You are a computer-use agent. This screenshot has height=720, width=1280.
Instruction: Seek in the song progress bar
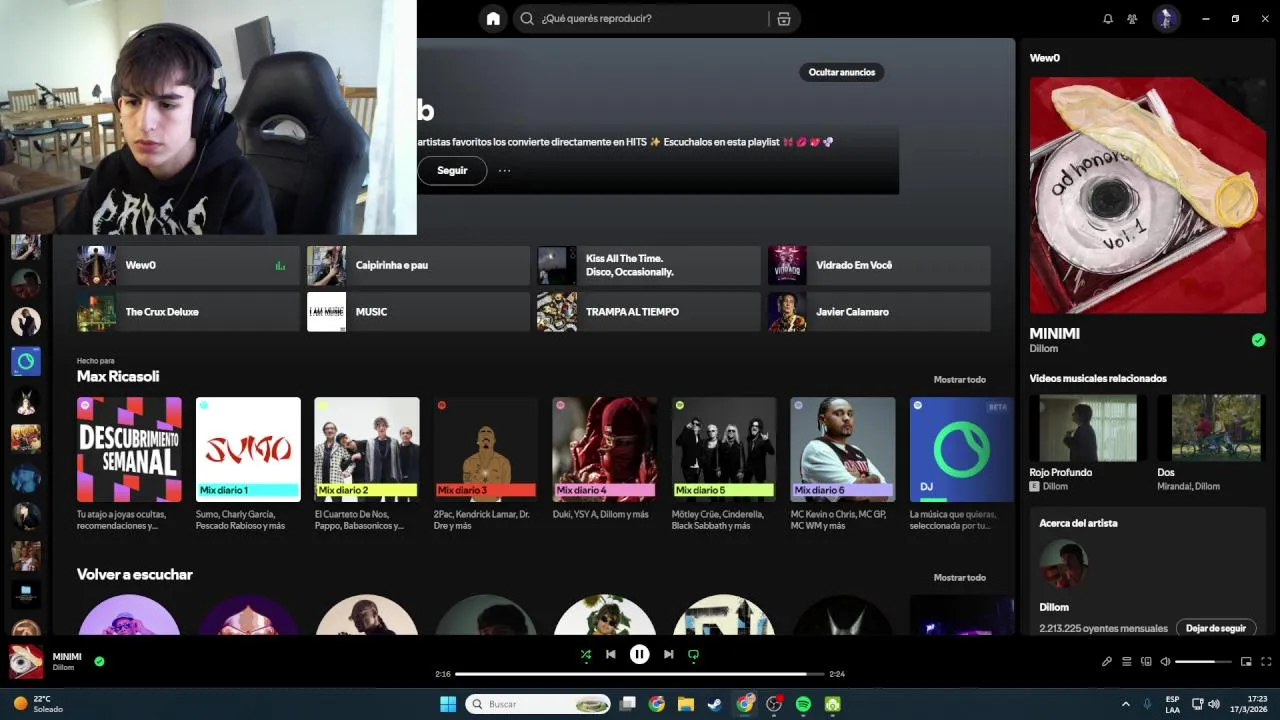640,674
